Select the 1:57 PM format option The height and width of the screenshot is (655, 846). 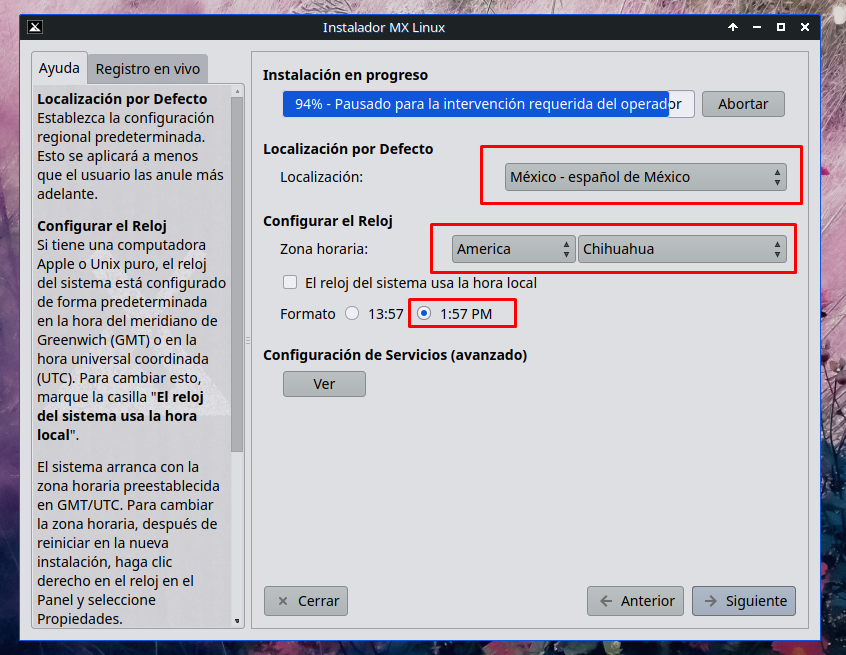pos(424,314)
